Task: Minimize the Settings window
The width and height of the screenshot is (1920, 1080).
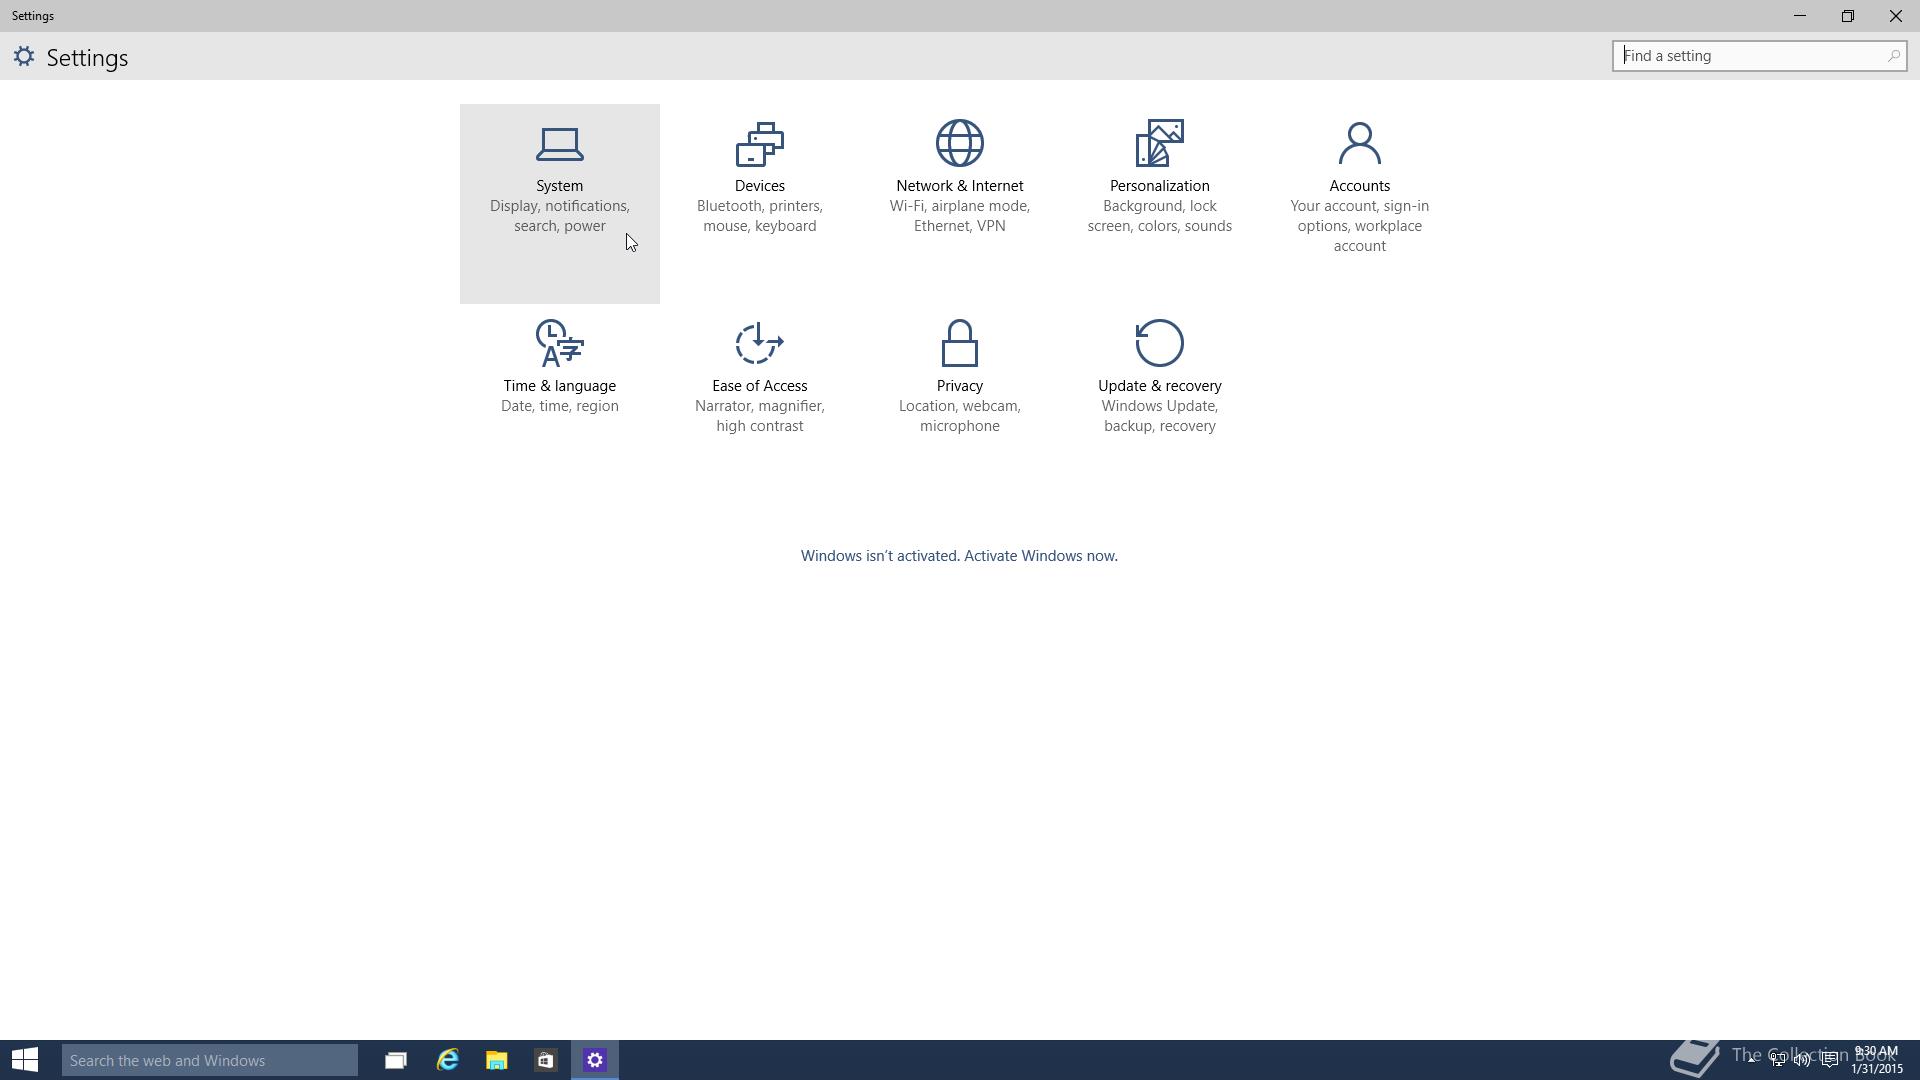Action: point(1800,16)
